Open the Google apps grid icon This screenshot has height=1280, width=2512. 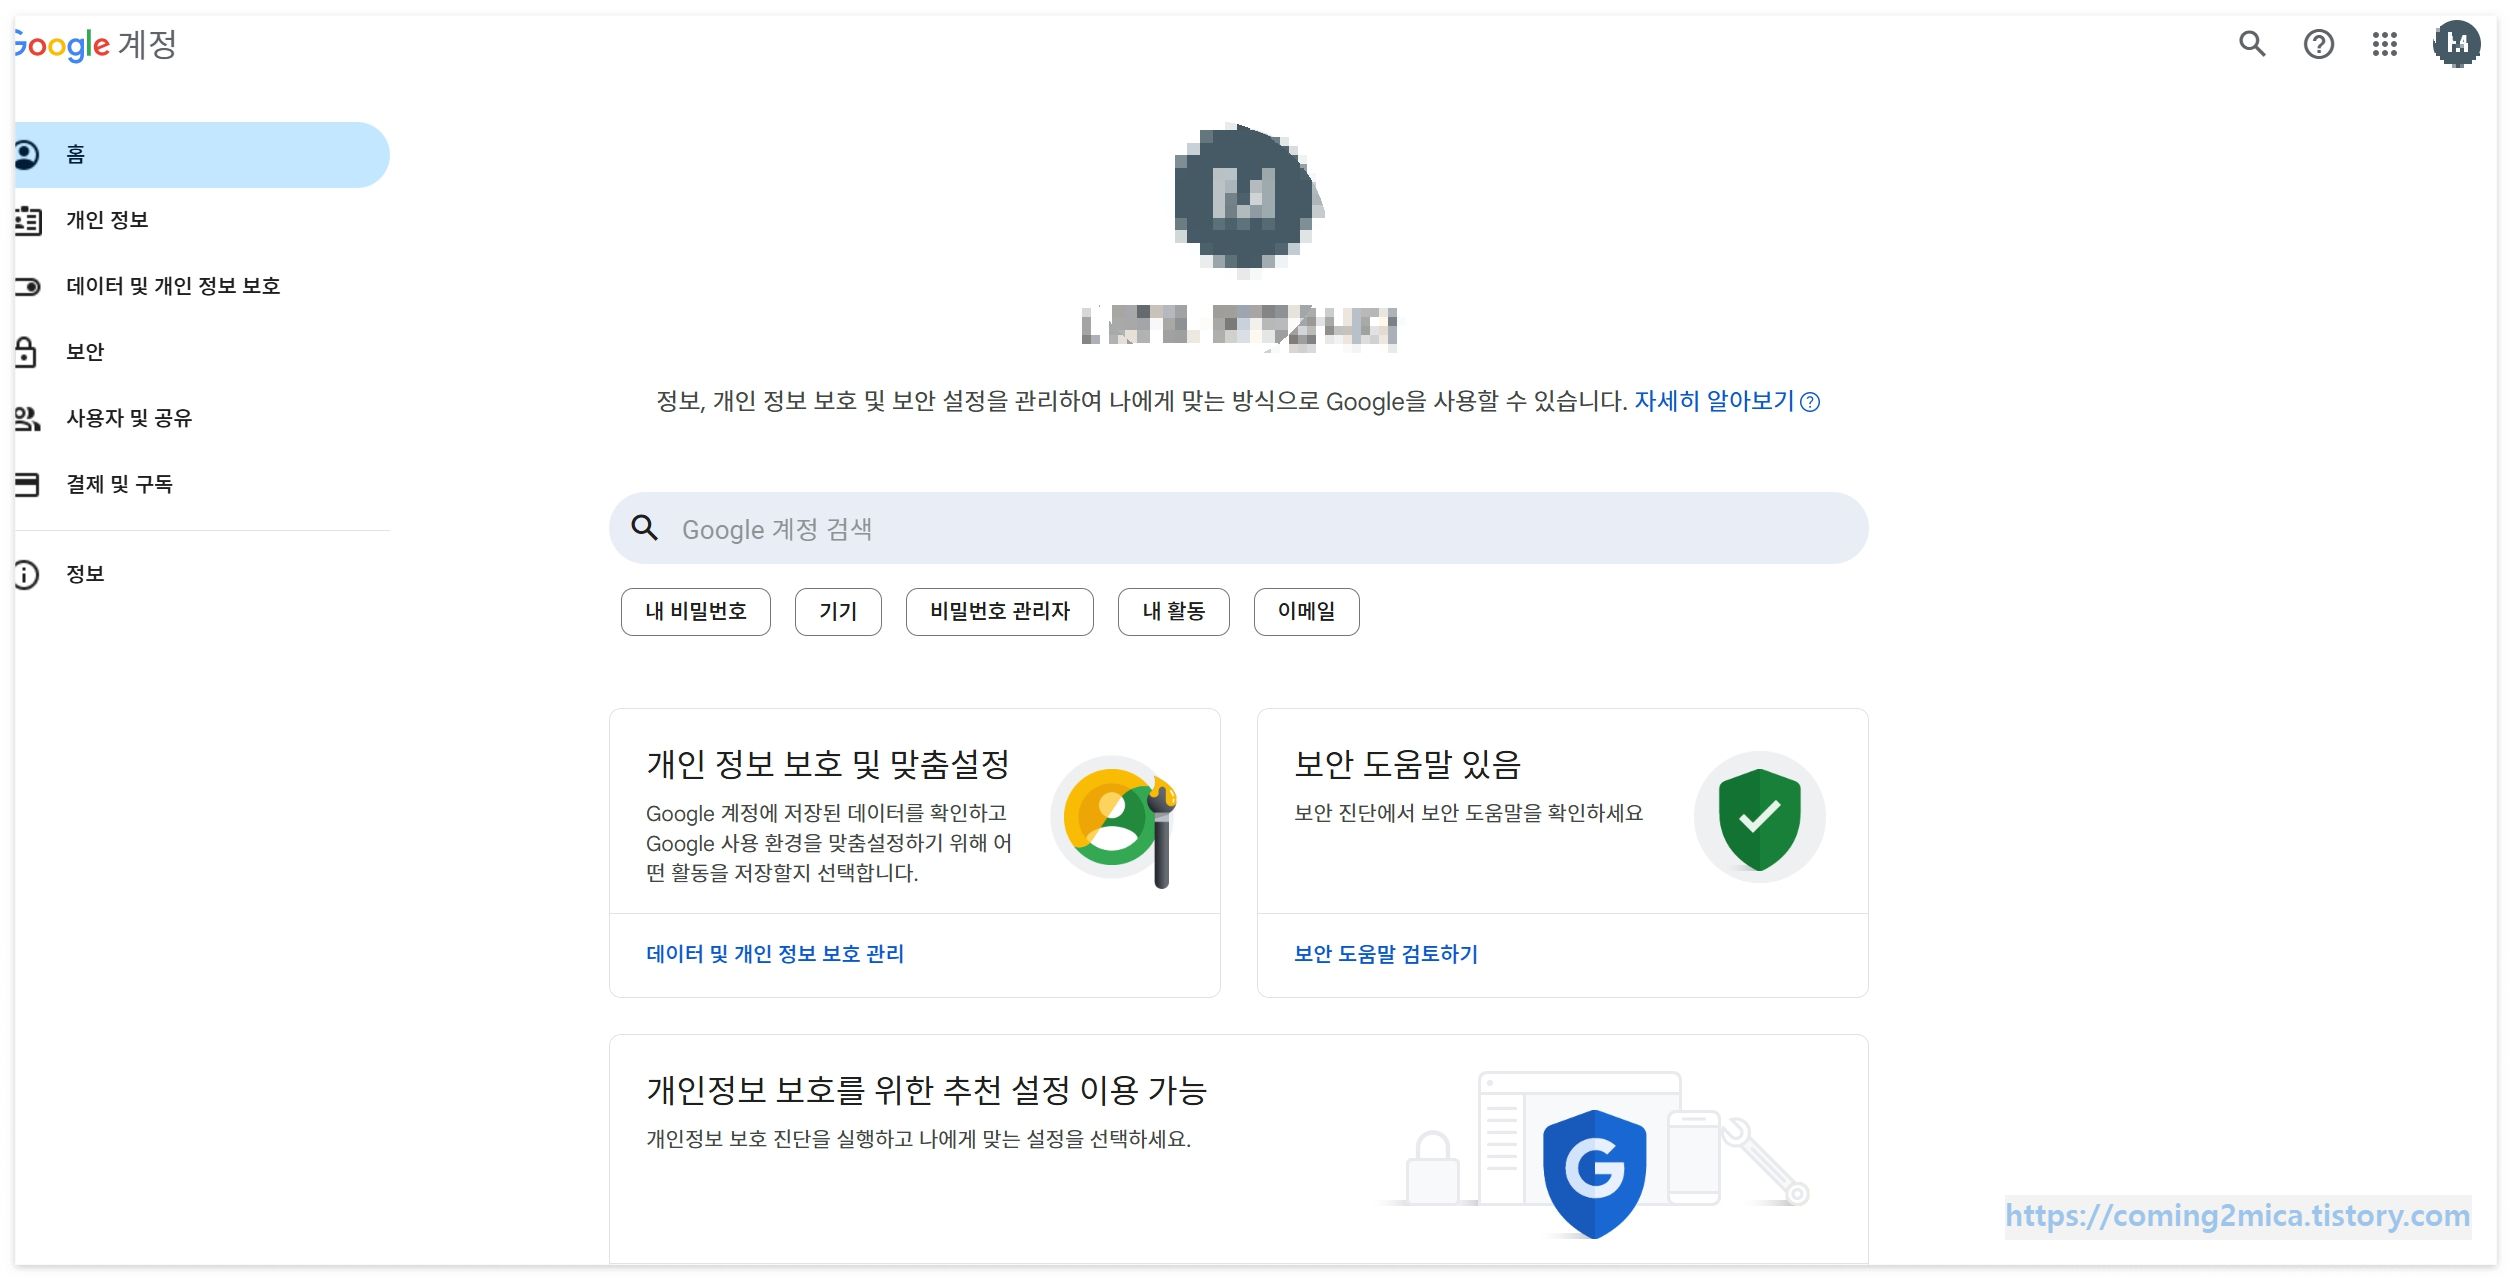[2384, 44]
